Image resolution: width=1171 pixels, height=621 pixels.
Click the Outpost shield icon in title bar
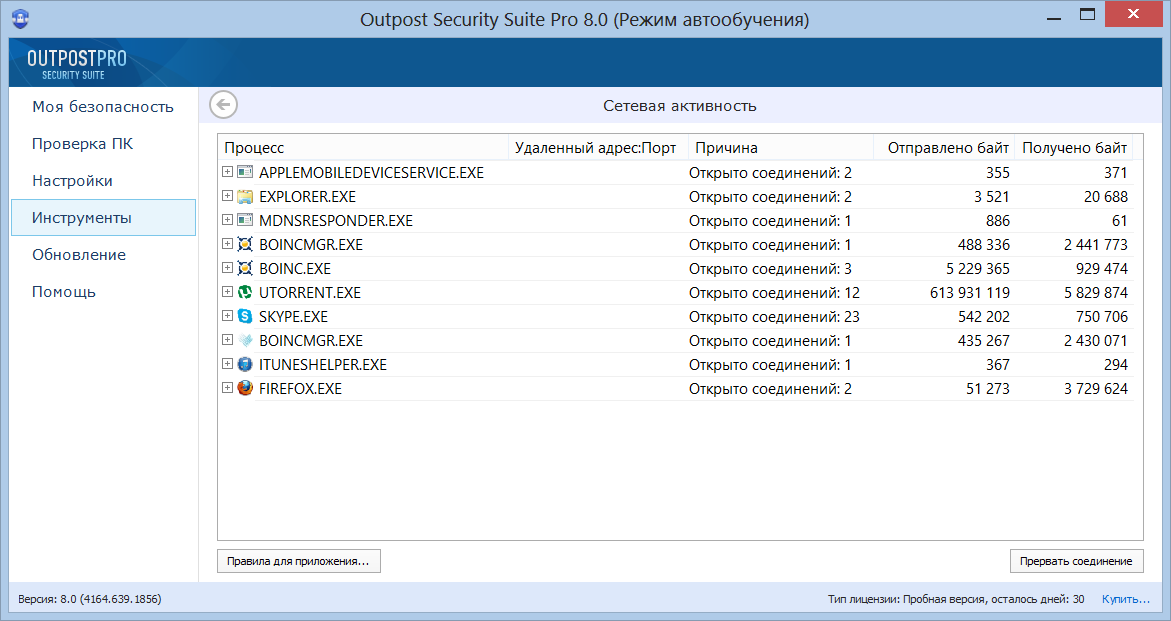pyautogui.click(x=19, y=19)
